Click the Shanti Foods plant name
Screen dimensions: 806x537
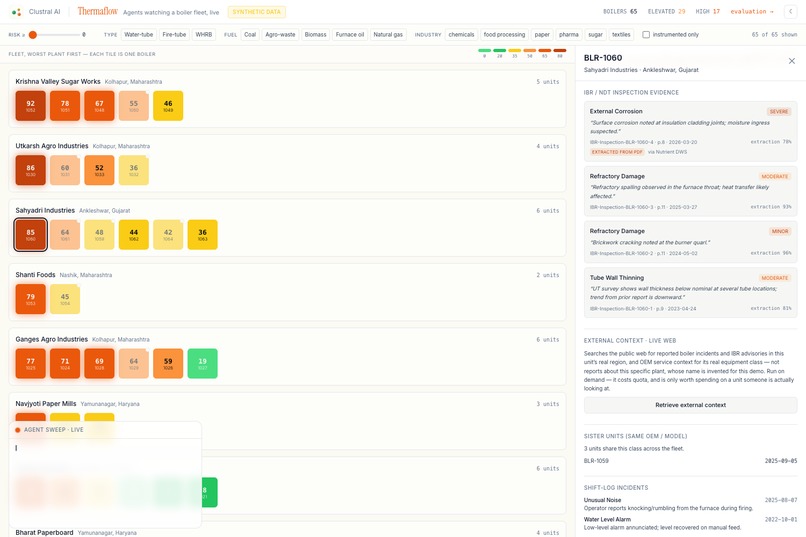(35, 275)
